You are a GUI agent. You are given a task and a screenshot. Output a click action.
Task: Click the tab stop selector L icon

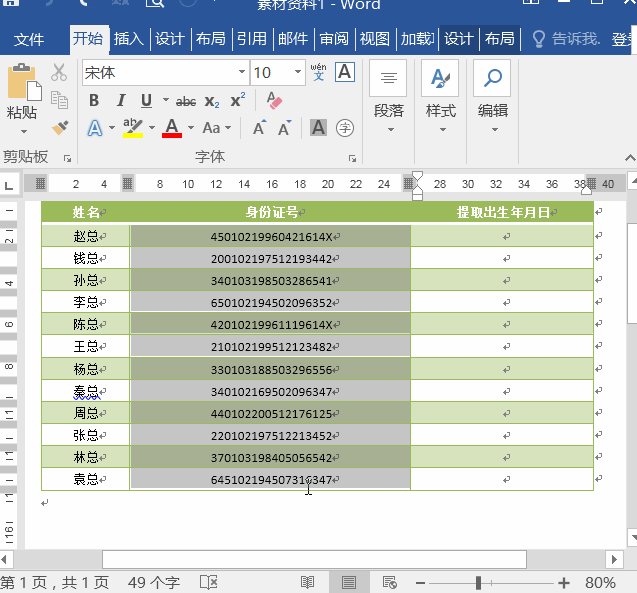coord(9,185)
